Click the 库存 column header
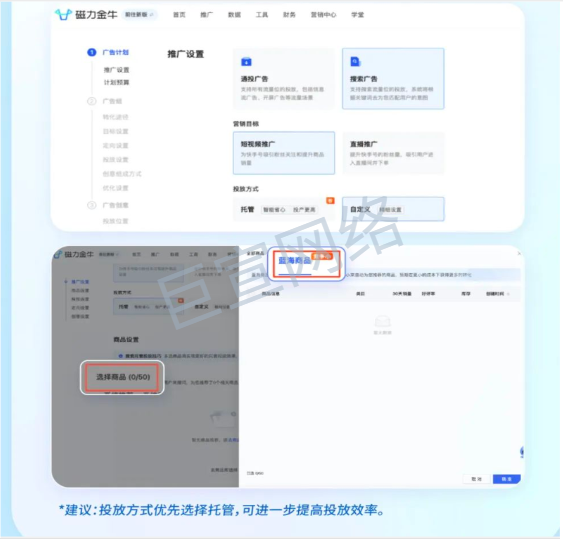Screen dimensions: 563x540 (x=466, y=294)
